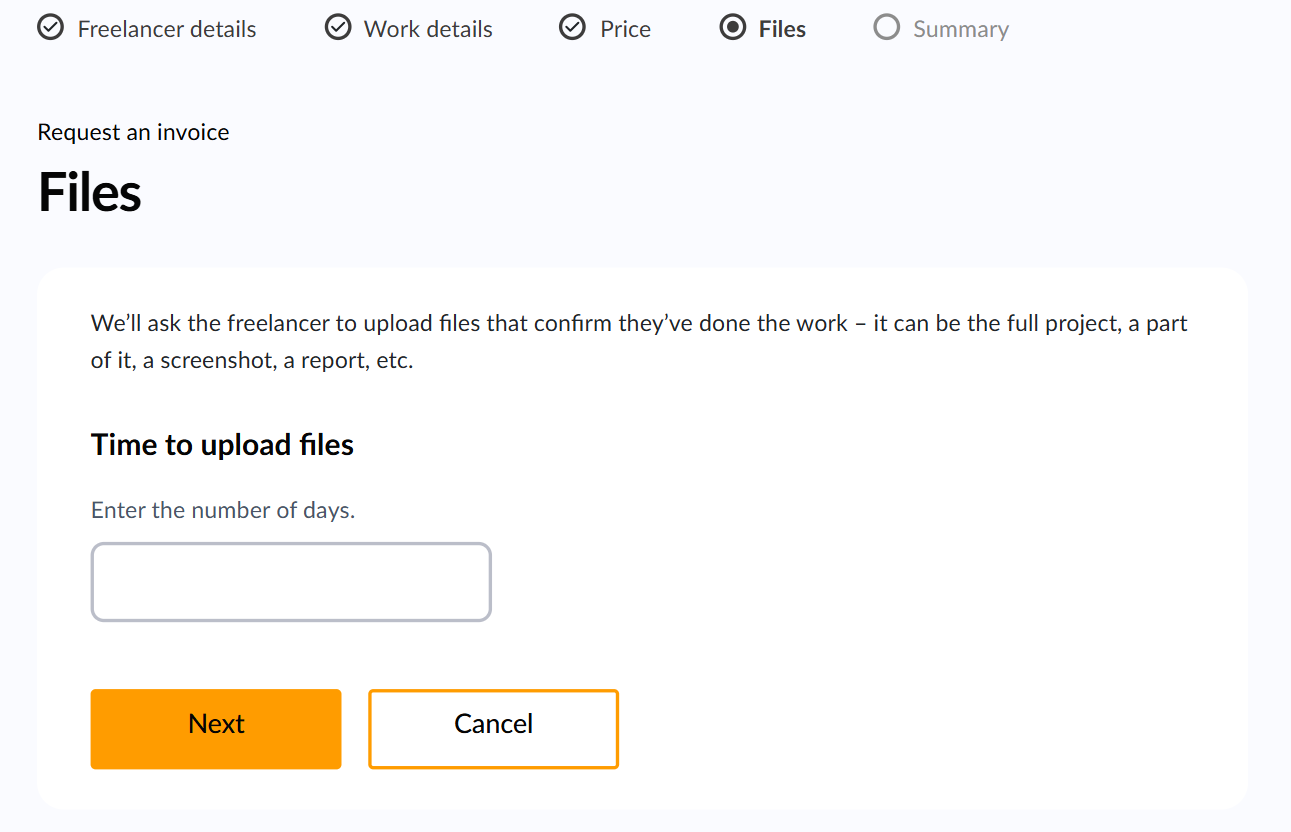Screen dimensions: 1291x832
Task: Click the "Time to upload files" heading
Action: pyautogui.click(x=222, y=445)
